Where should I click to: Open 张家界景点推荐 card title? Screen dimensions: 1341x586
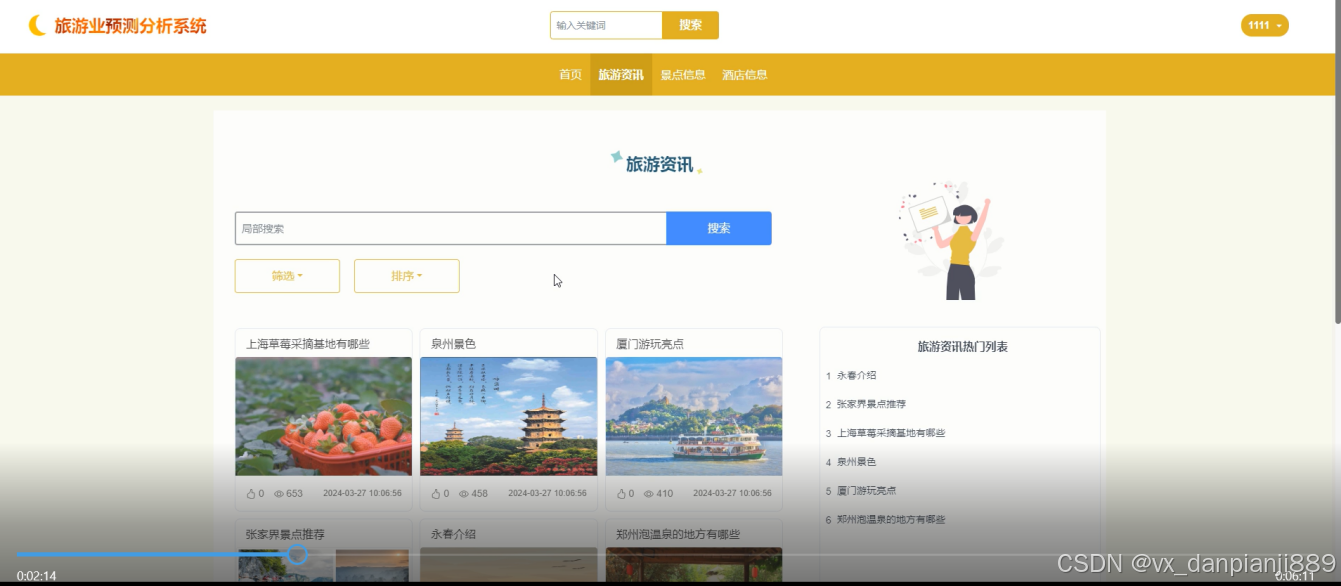pos(285,534)
